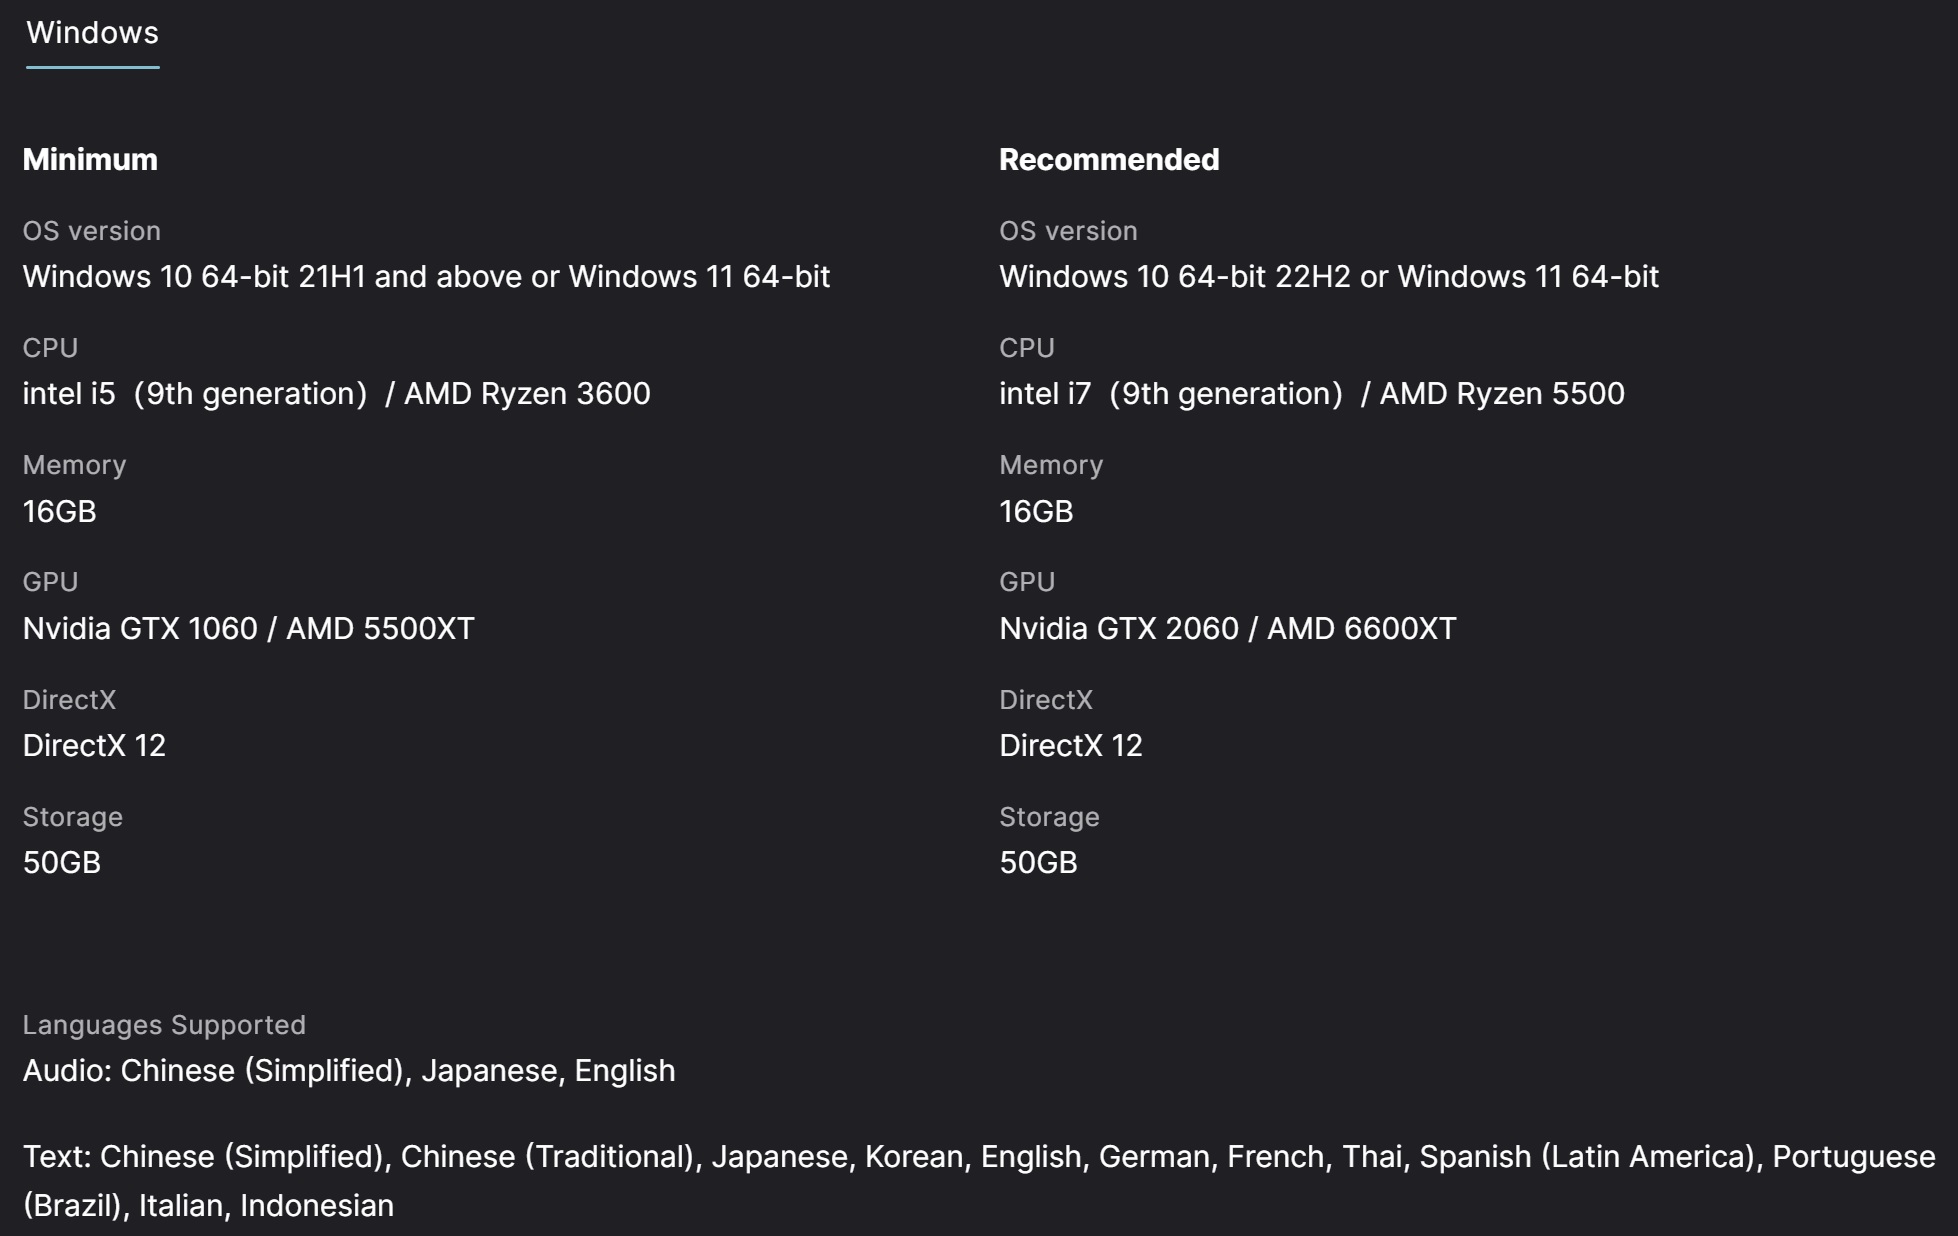The width and height of the screenshot is (1958, 1236).
Task: Select the Windows platform tab
Action: [x=92, y=33]
